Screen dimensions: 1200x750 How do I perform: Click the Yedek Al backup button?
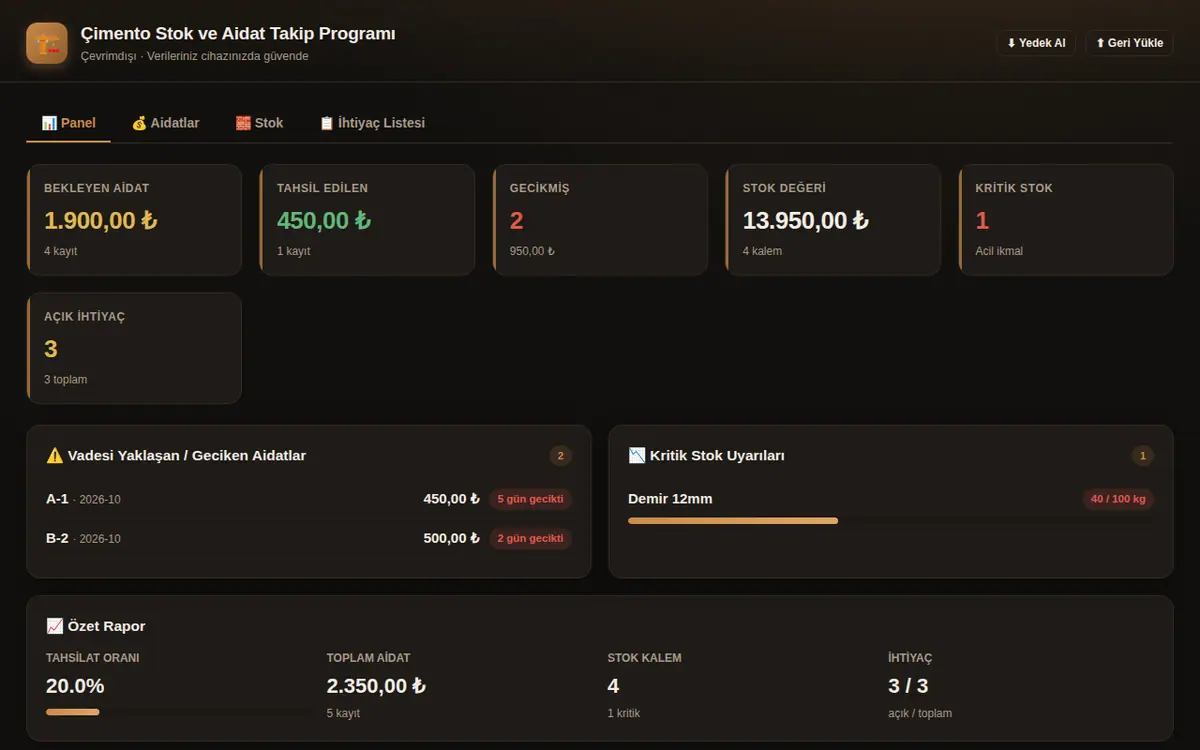pos(1036,43)
